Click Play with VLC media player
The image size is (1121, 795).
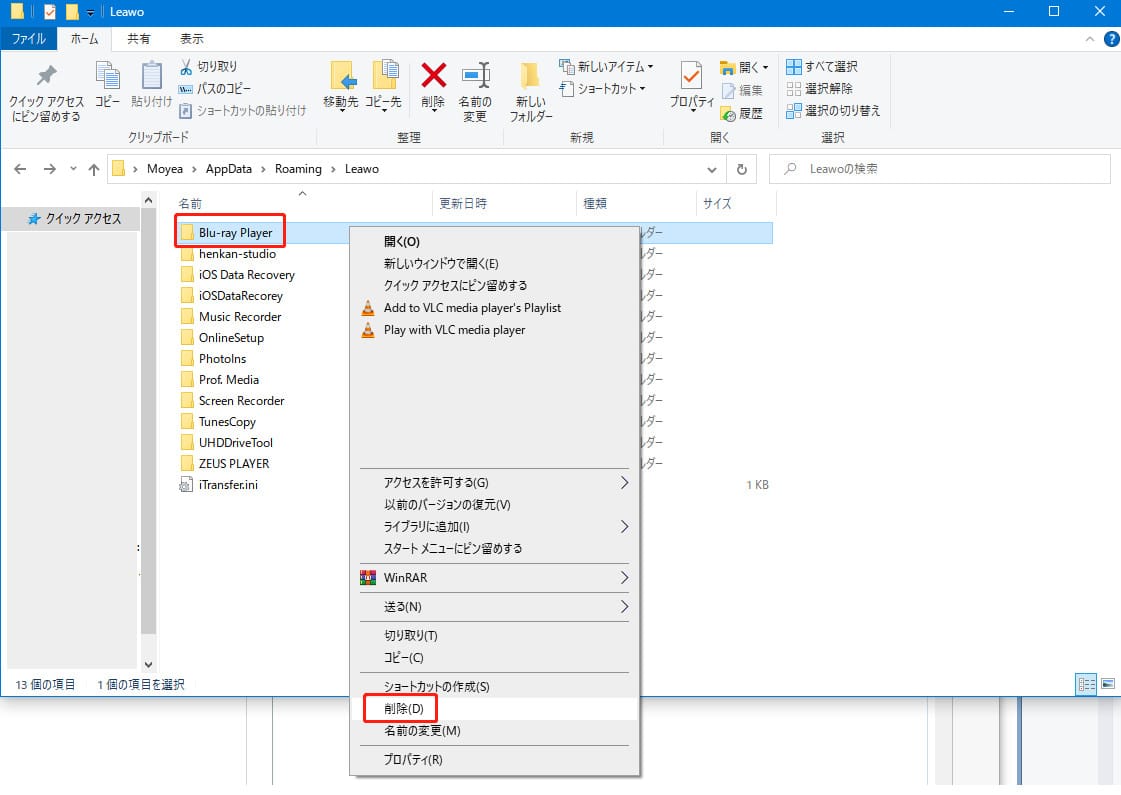(x=454, y=330)
